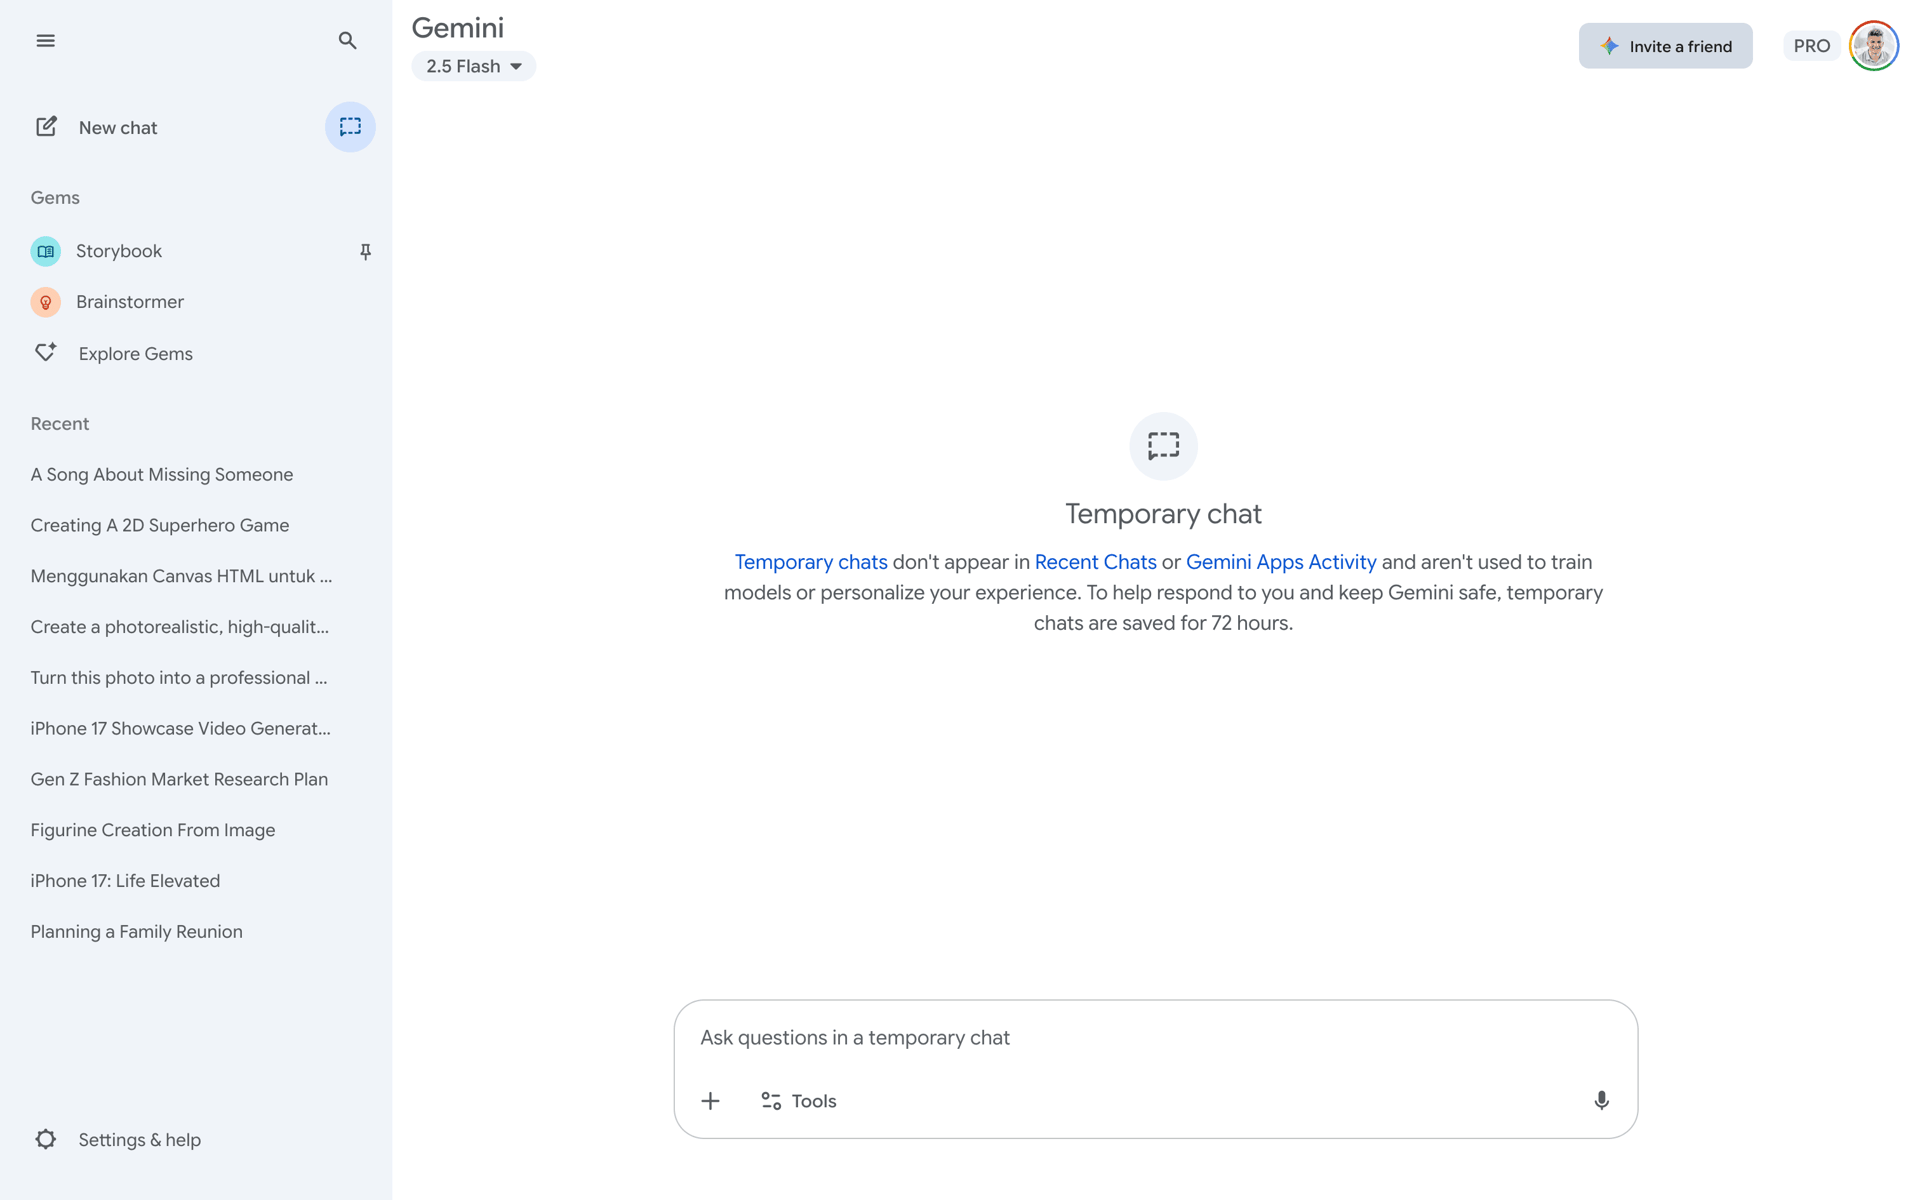Open Storybook gem by its name
The width and height of the screenshot is (1920, 1200).
click(x=119, y=251)
